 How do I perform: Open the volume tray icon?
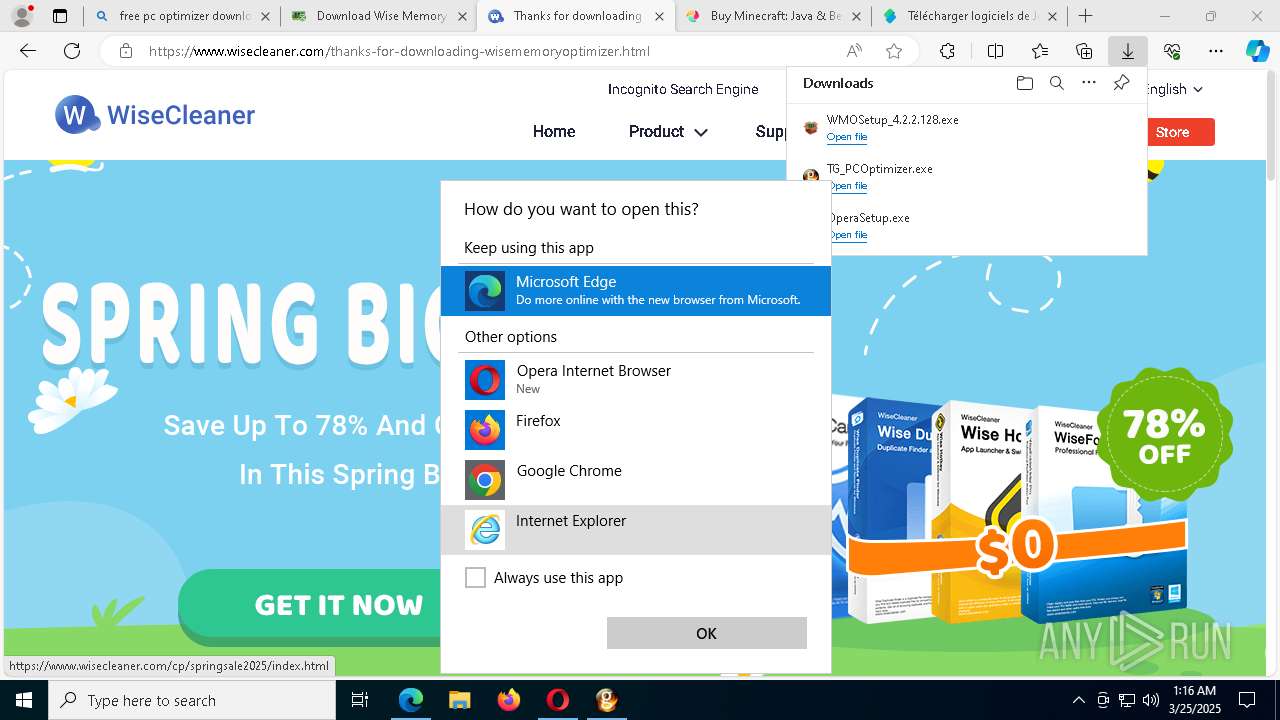[x=1151, y=700]
